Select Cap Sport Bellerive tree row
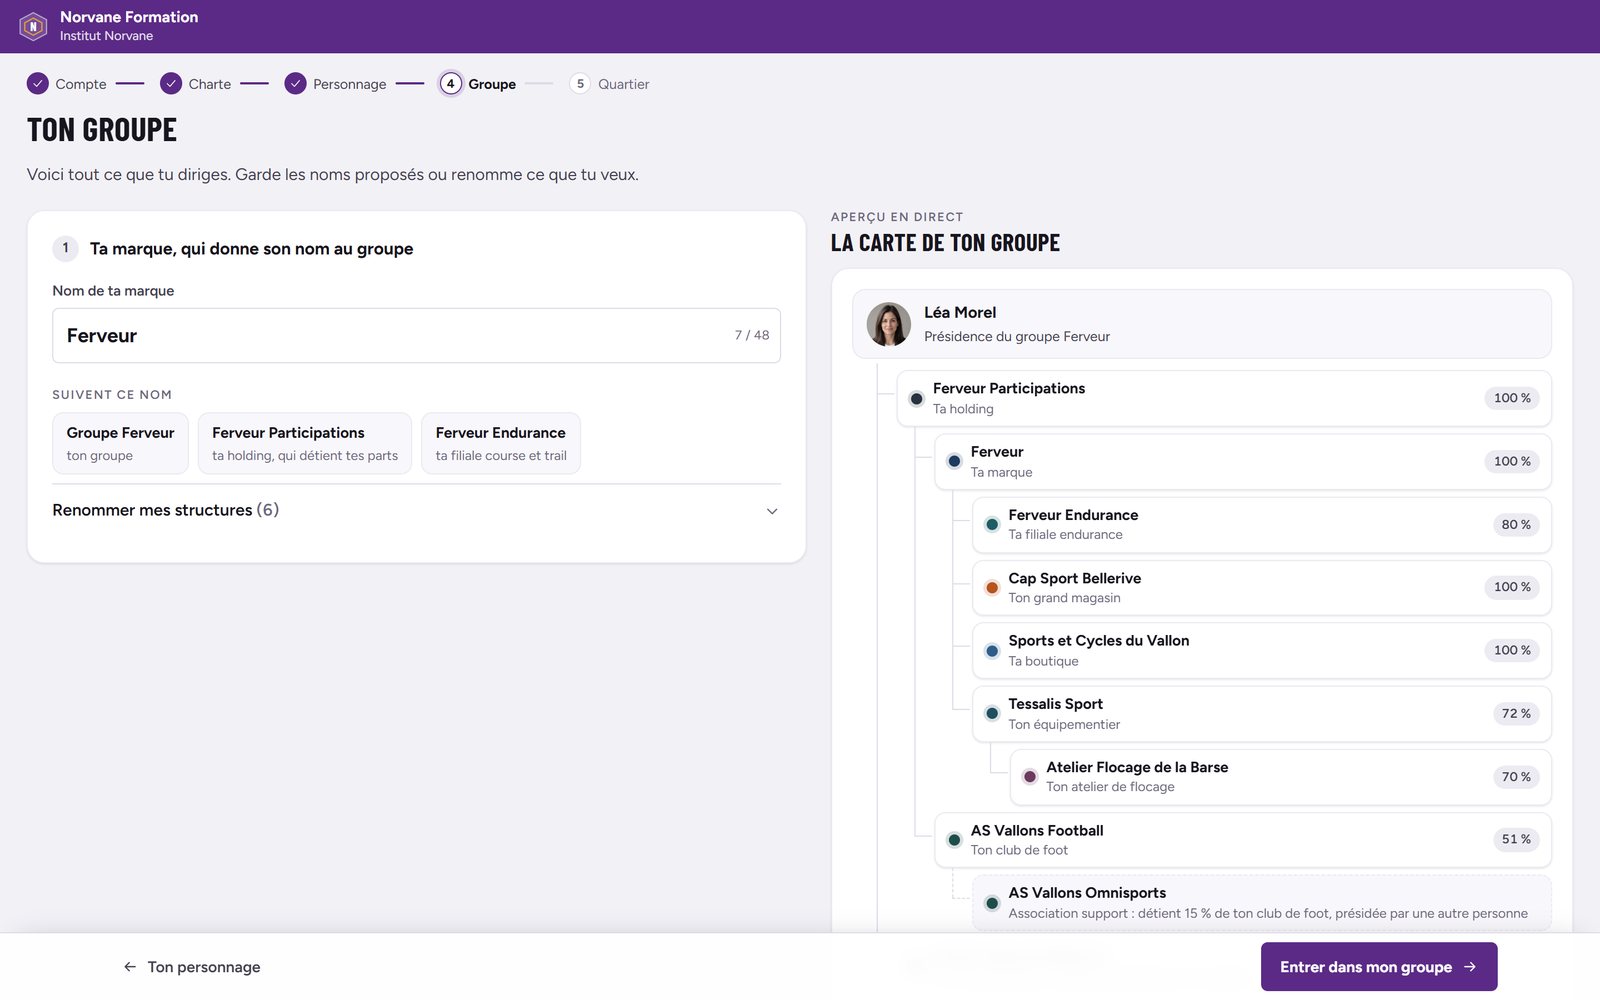This screenshot has height=1000, width=1600. click(x=1262, y=587)
